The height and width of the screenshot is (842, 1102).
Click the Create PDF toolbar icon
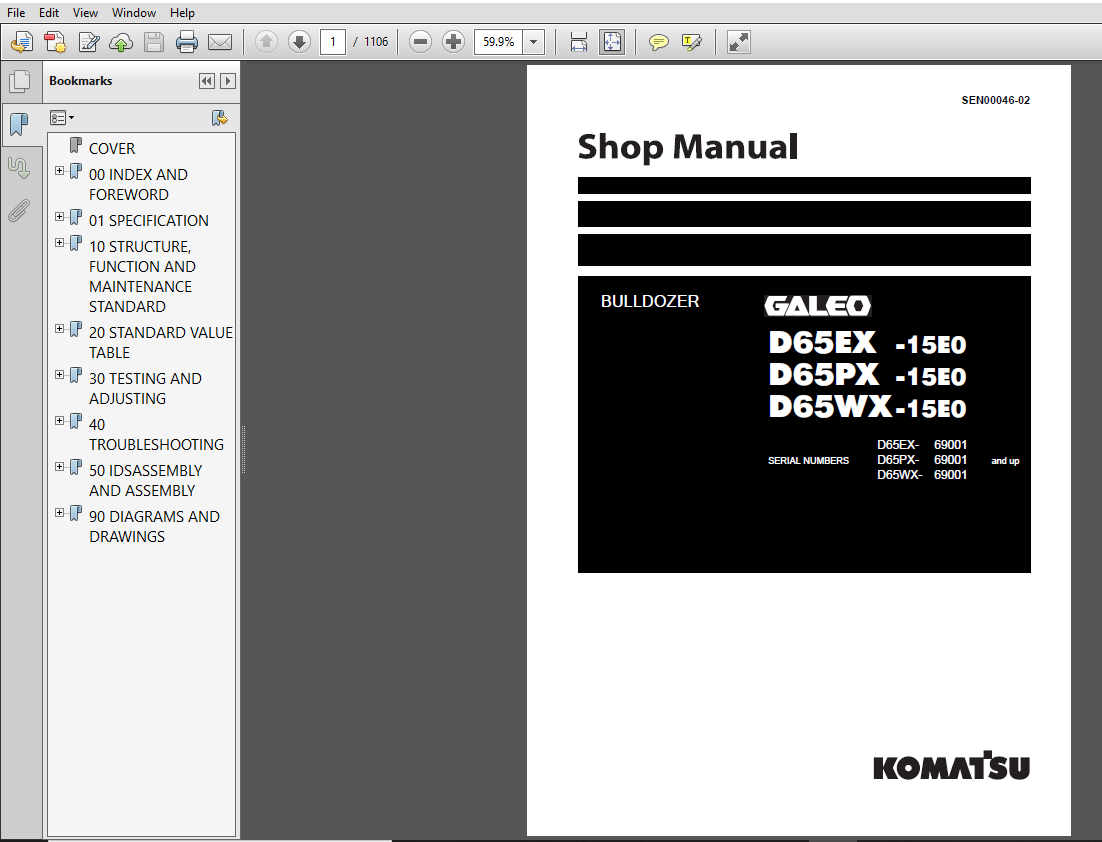(x=55, y=42)
